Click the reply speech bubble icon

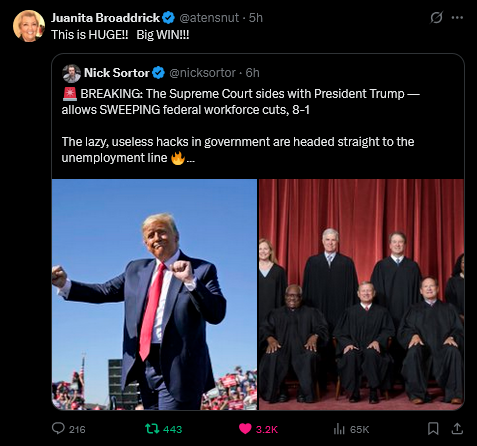click(x=58, y=428)
